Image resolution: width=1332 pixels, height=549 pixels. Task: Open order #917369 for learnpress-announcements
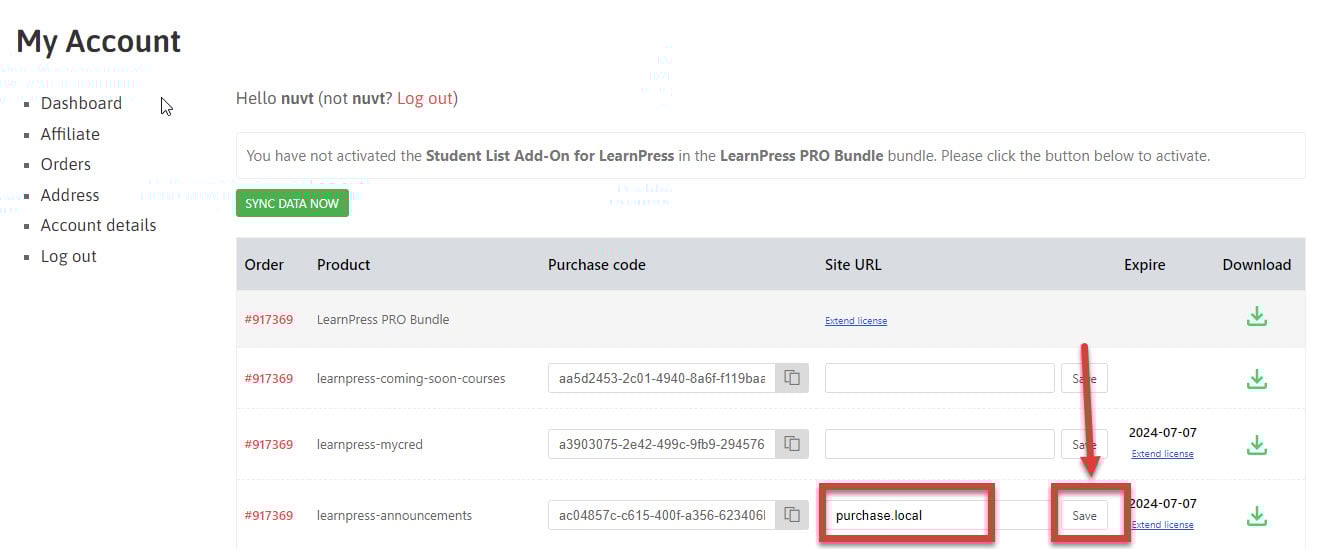pyautogui.click(x=269, y=516)
